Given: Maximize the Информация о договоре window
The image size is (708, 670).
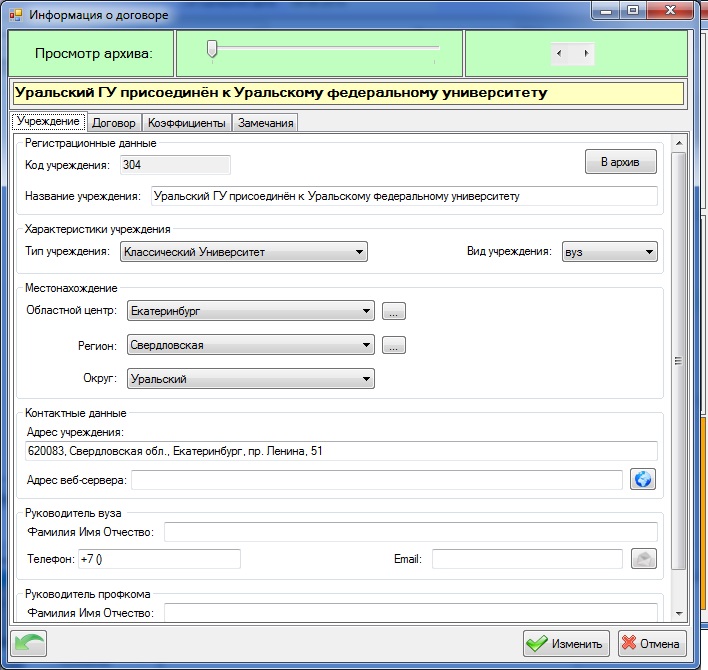Looking at the screenshot, I should [633, 10].
